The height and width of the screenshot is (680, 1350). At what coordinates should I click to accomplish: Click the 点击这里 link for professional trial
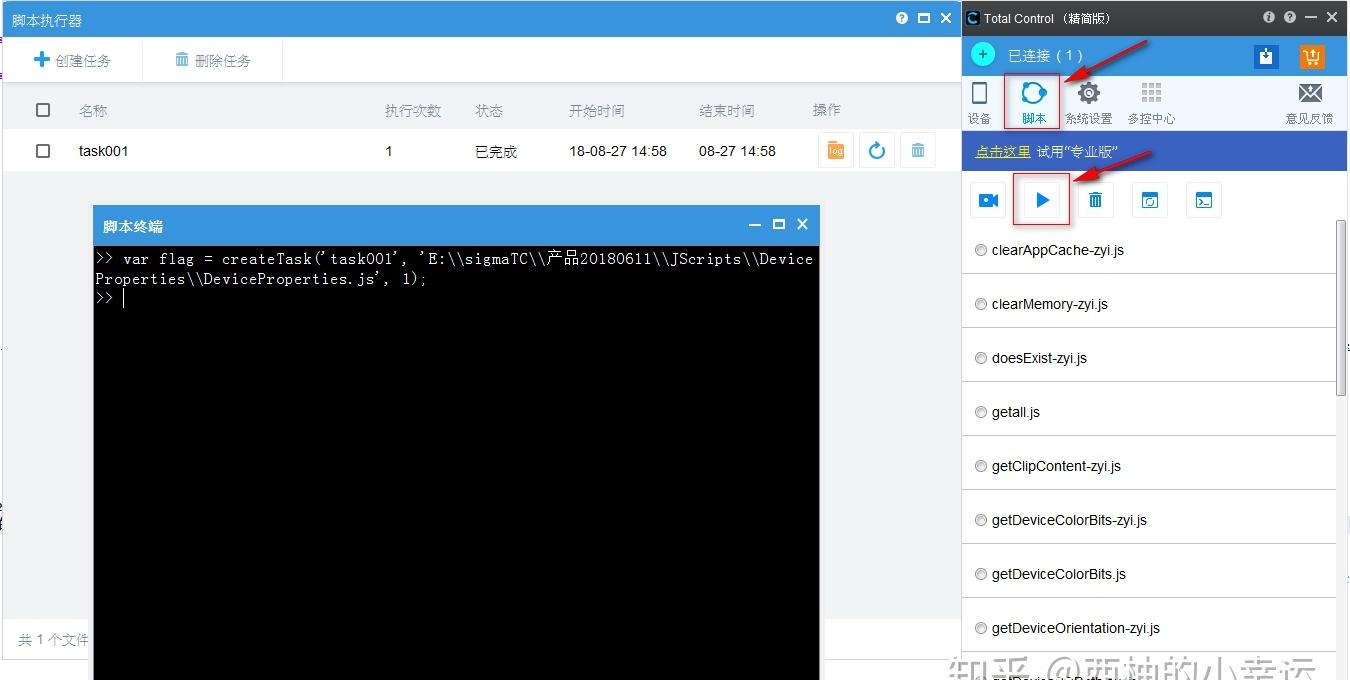(1003, 152)
